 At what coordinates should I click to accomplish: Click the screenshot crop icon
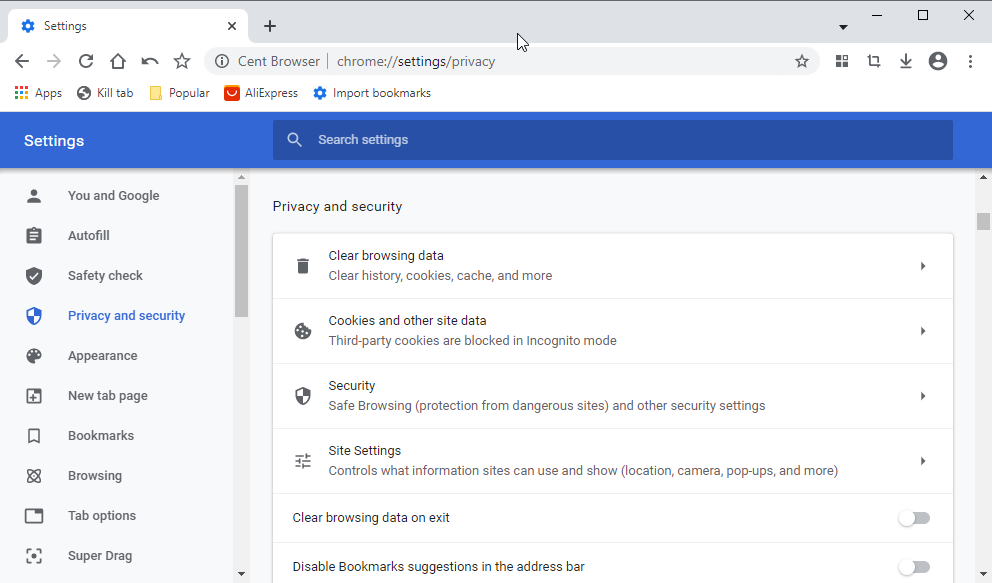point(874,61)
